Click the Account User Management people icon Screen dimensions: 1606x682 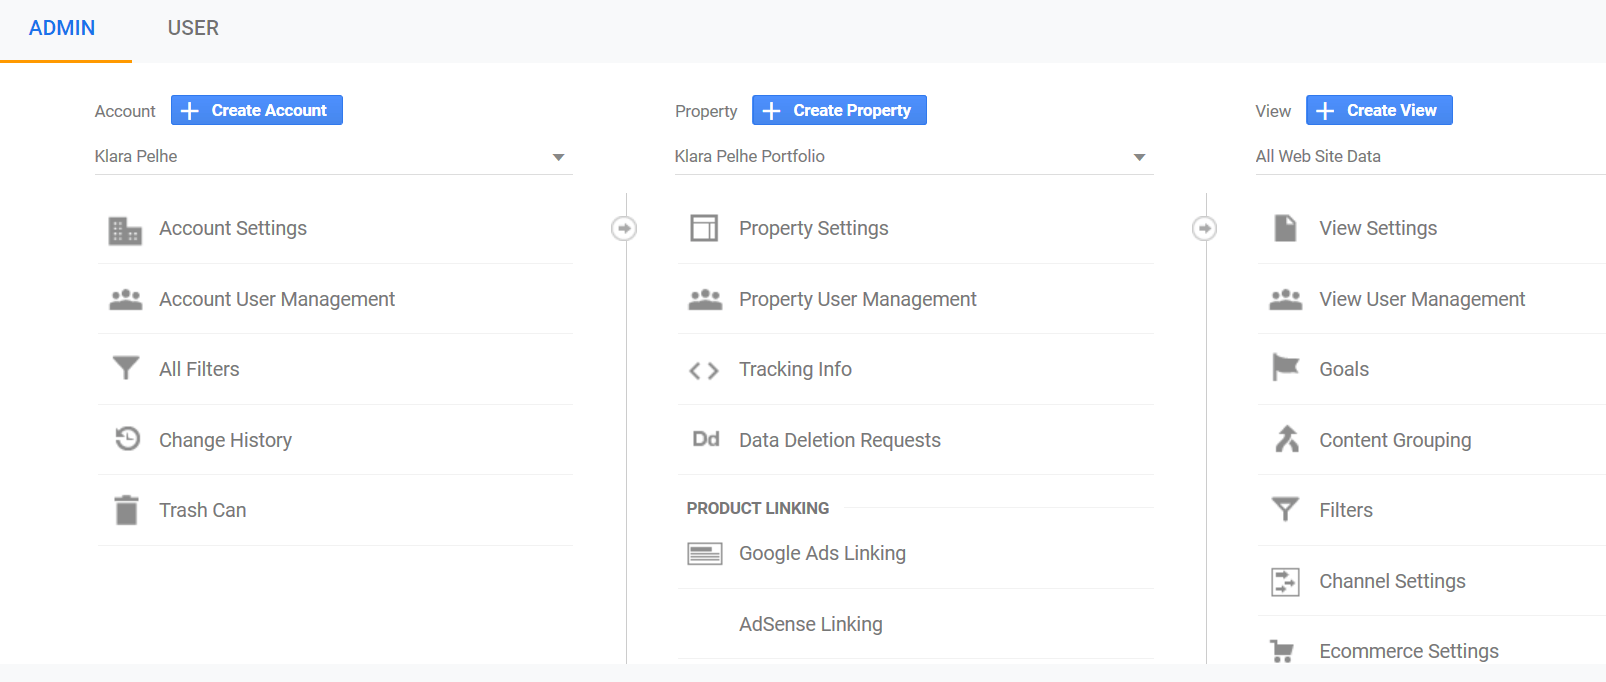(x=125, y=299)
